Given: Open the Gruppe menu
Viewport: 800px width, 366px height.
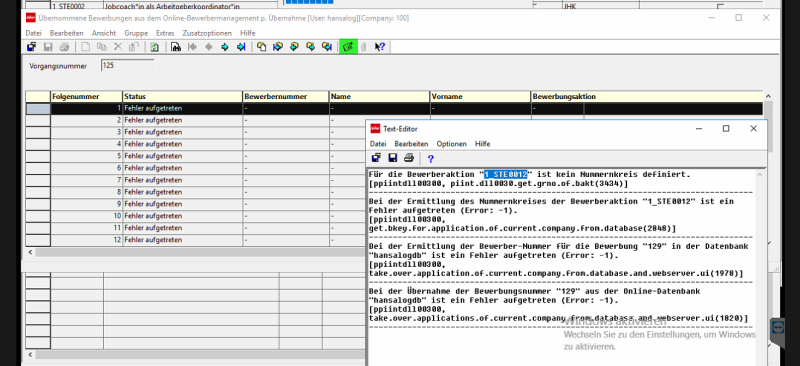Looking at the screenshot, I should [x=136, y=33].
